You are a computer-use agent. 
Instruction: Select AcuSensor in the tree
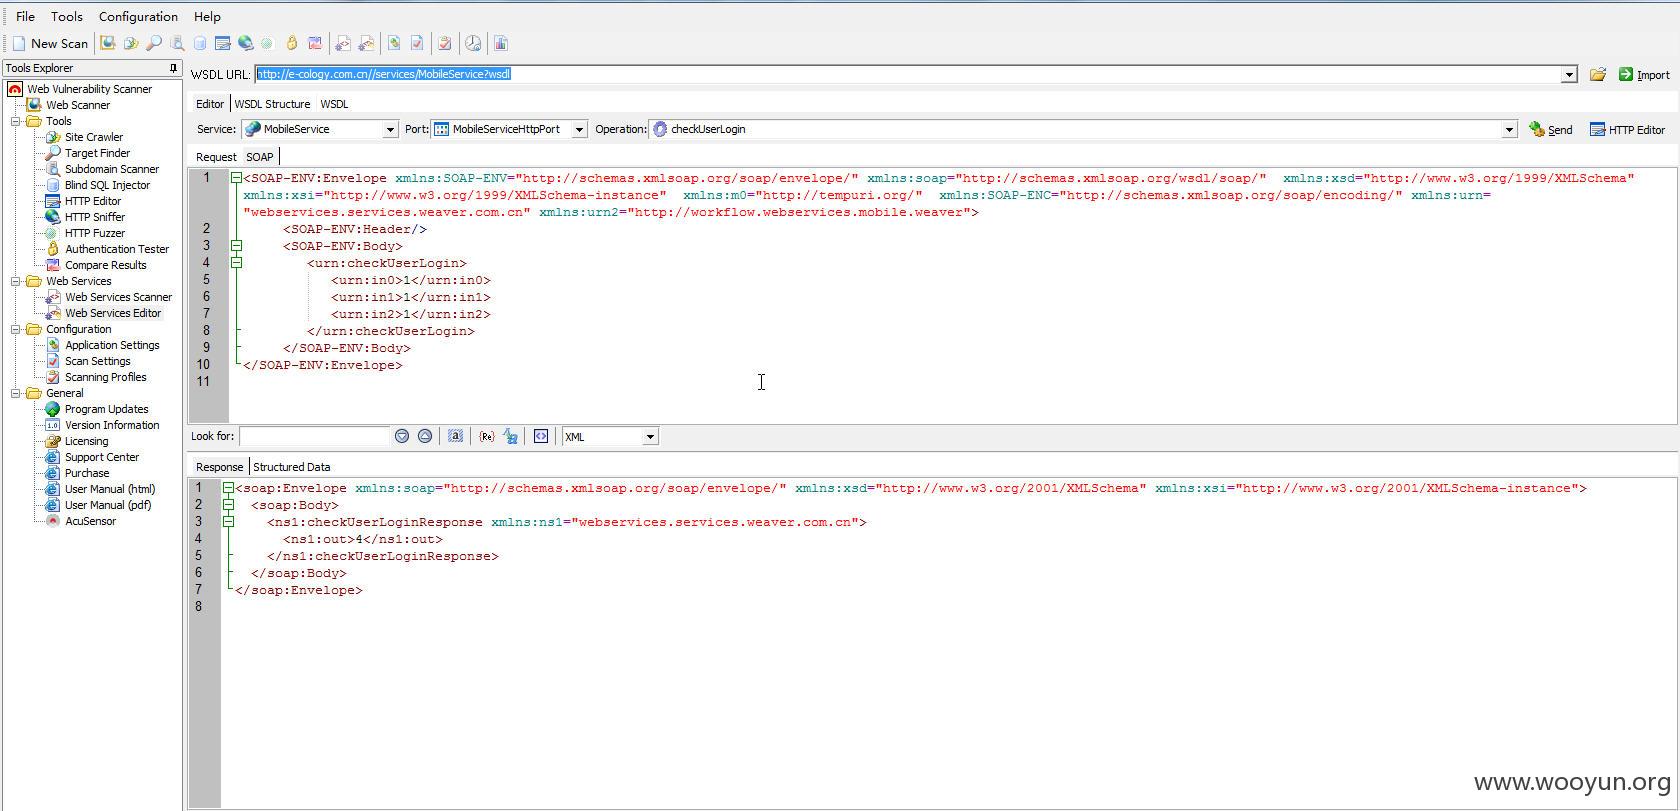[90, 521]
